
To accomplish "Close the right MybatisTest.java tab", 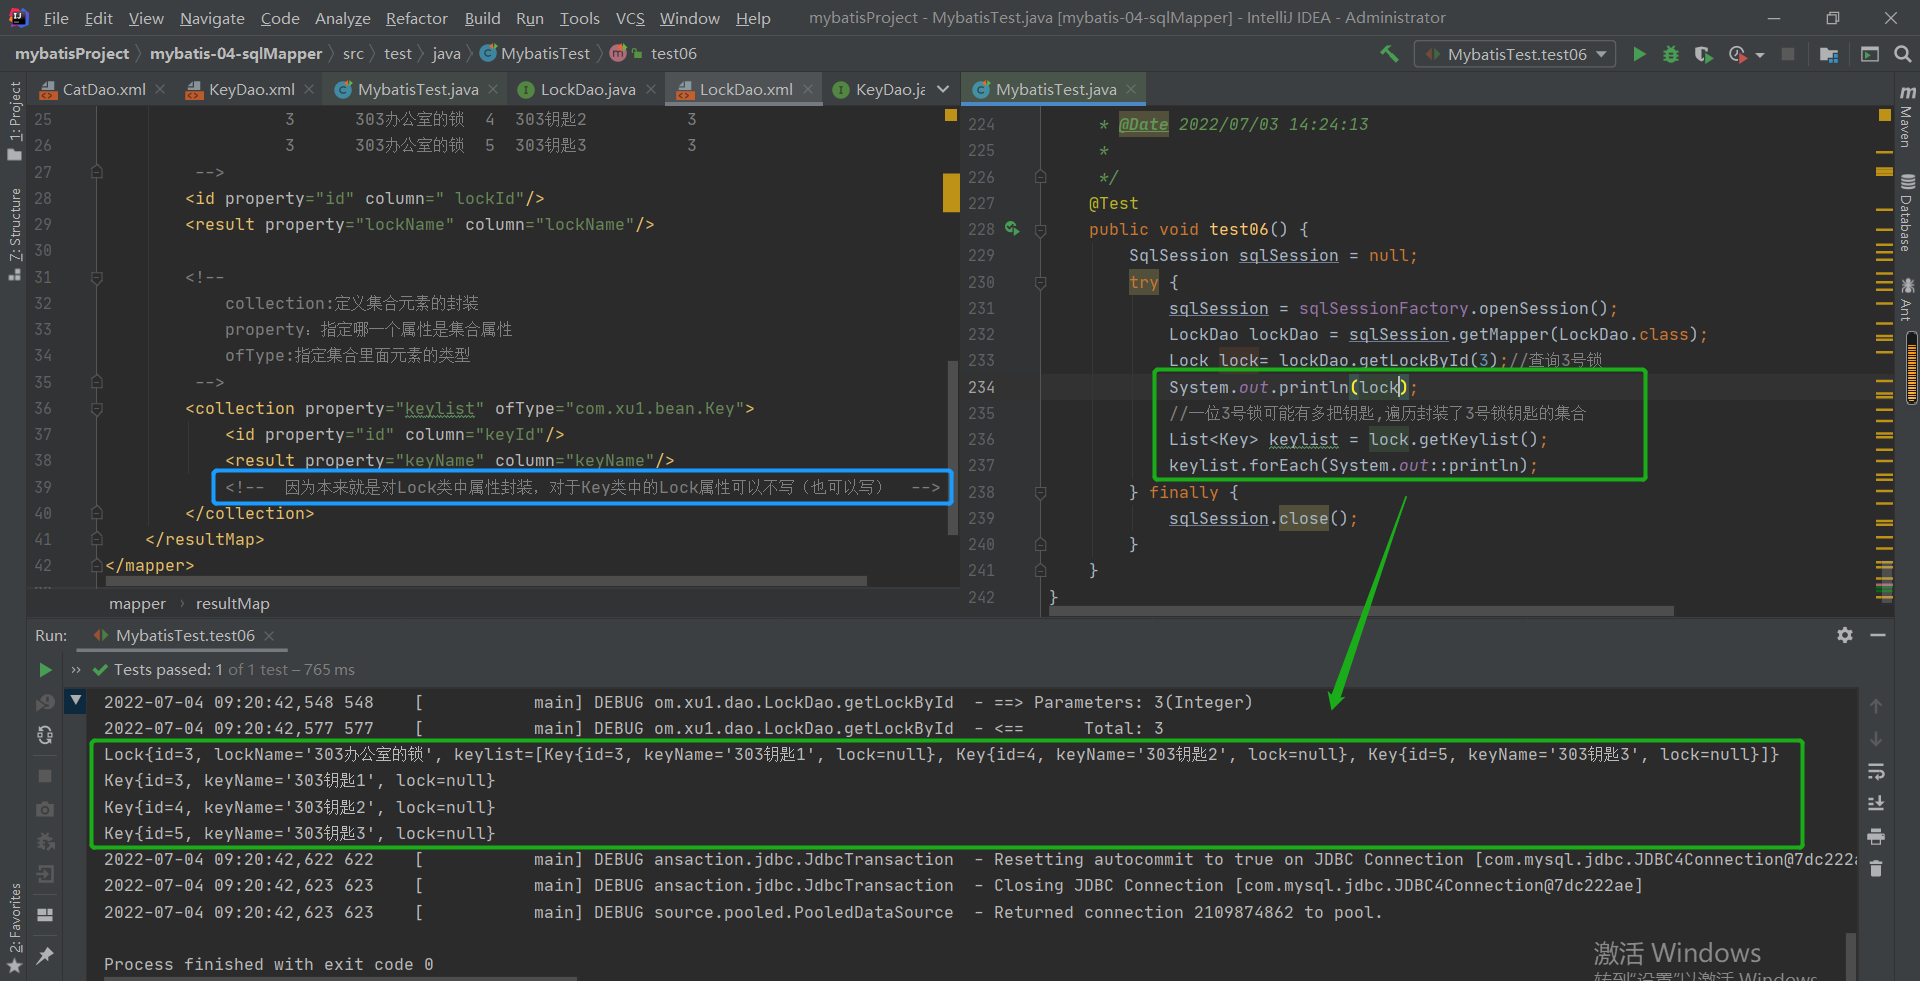I will 1131,89.
